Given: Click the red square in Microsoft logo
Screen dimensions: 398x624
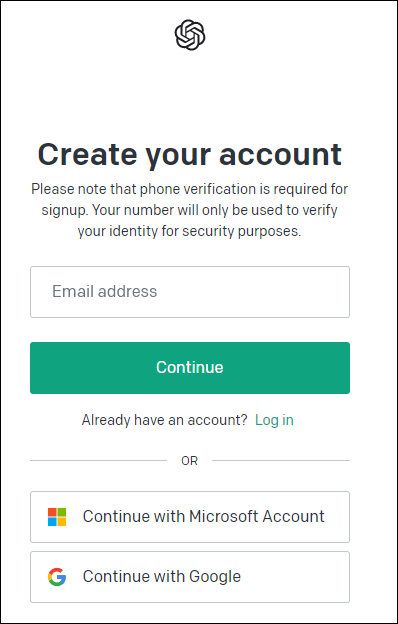Looking at the screenshot, I should [x=52, y=512].
